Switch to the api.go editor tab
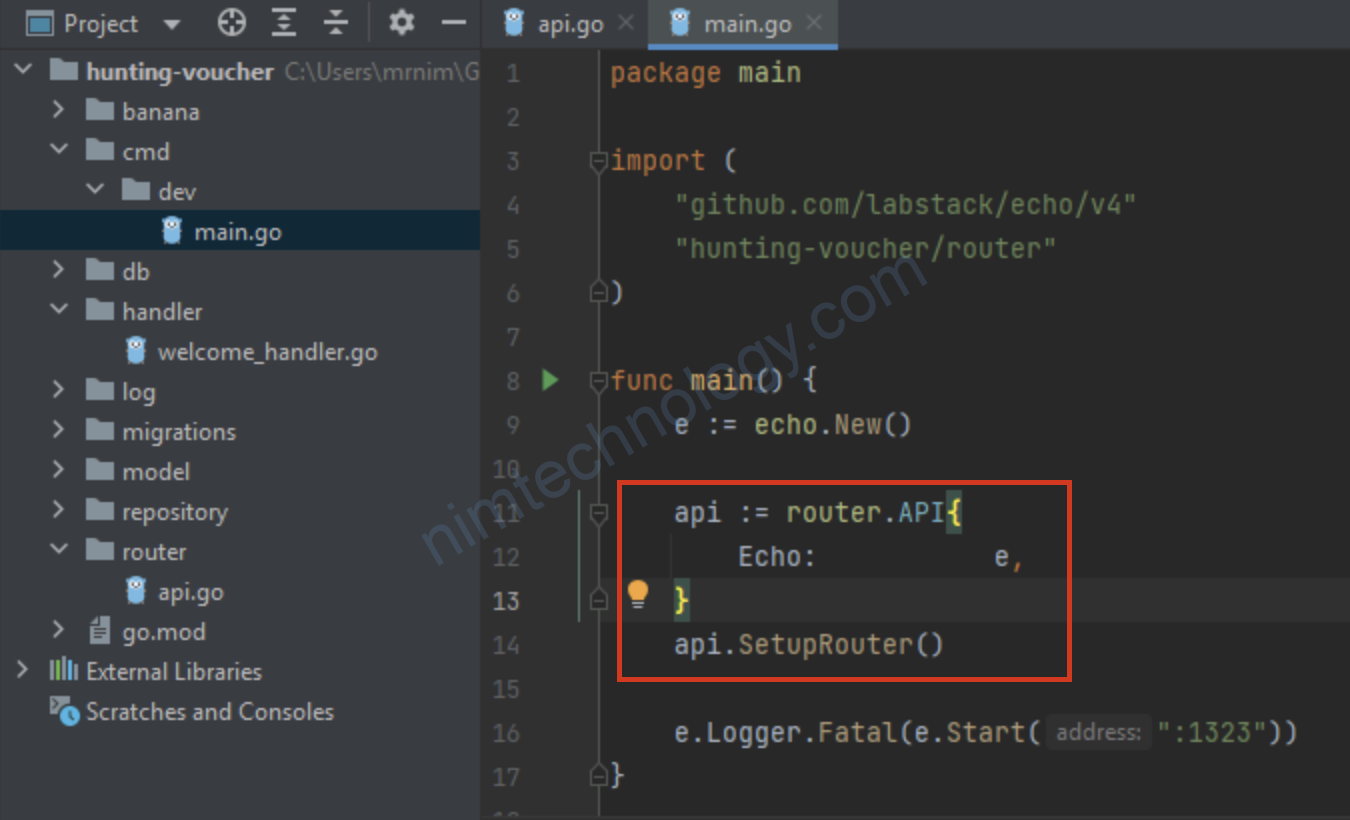This screenshot has width=1350, height=820. click(569, 24)
